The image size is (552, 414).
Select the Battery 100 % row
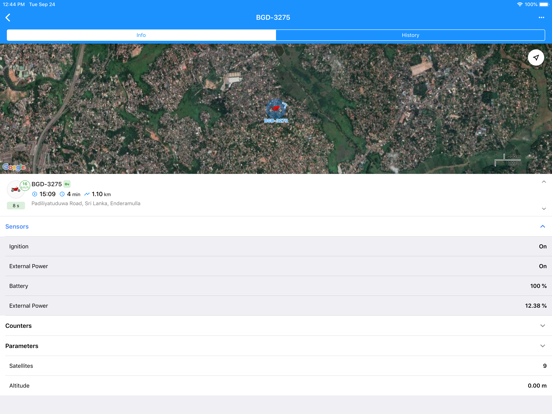point(276,286)
